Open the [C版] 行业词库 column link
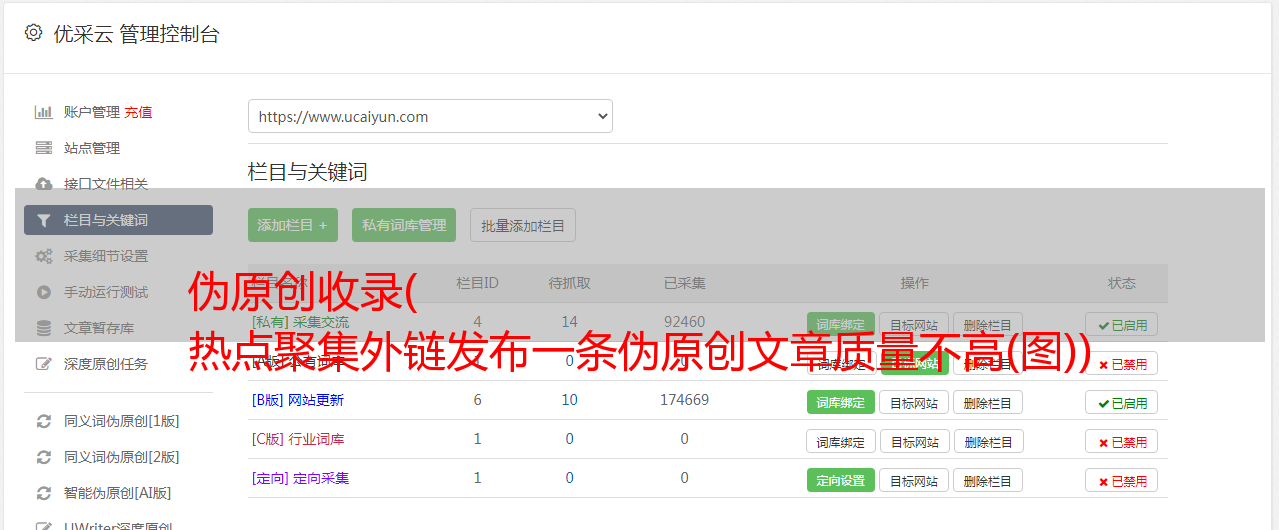 [297, 439]
